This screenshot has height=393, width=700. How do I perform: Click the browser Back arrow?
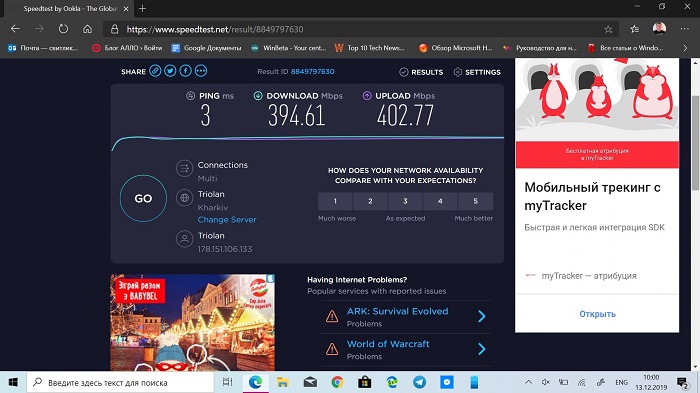(x=16, y=29)
